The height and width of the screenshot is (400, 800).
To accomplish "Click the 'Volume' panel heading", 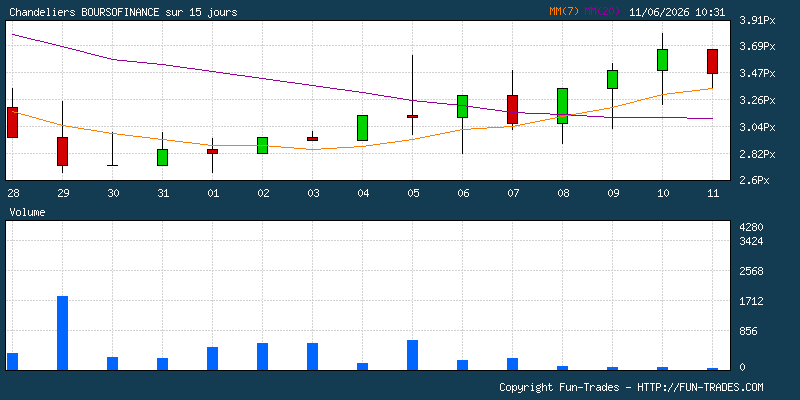I will pos(27,212).
